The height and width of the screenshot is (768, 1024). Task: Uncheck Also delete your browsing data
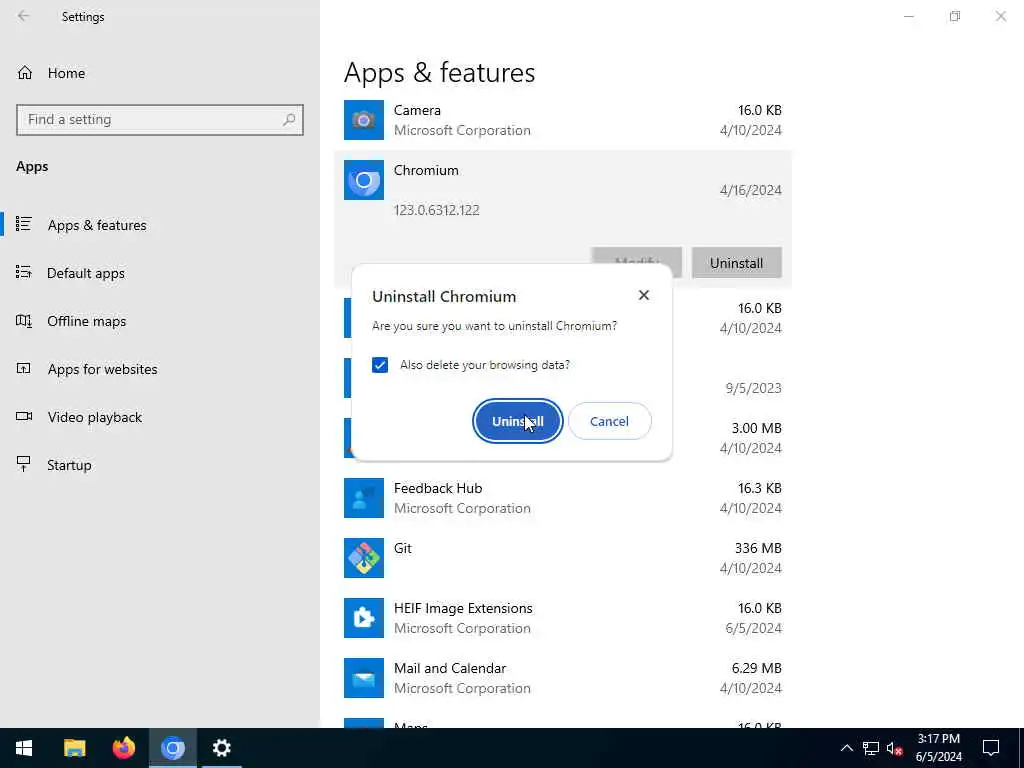379,365
